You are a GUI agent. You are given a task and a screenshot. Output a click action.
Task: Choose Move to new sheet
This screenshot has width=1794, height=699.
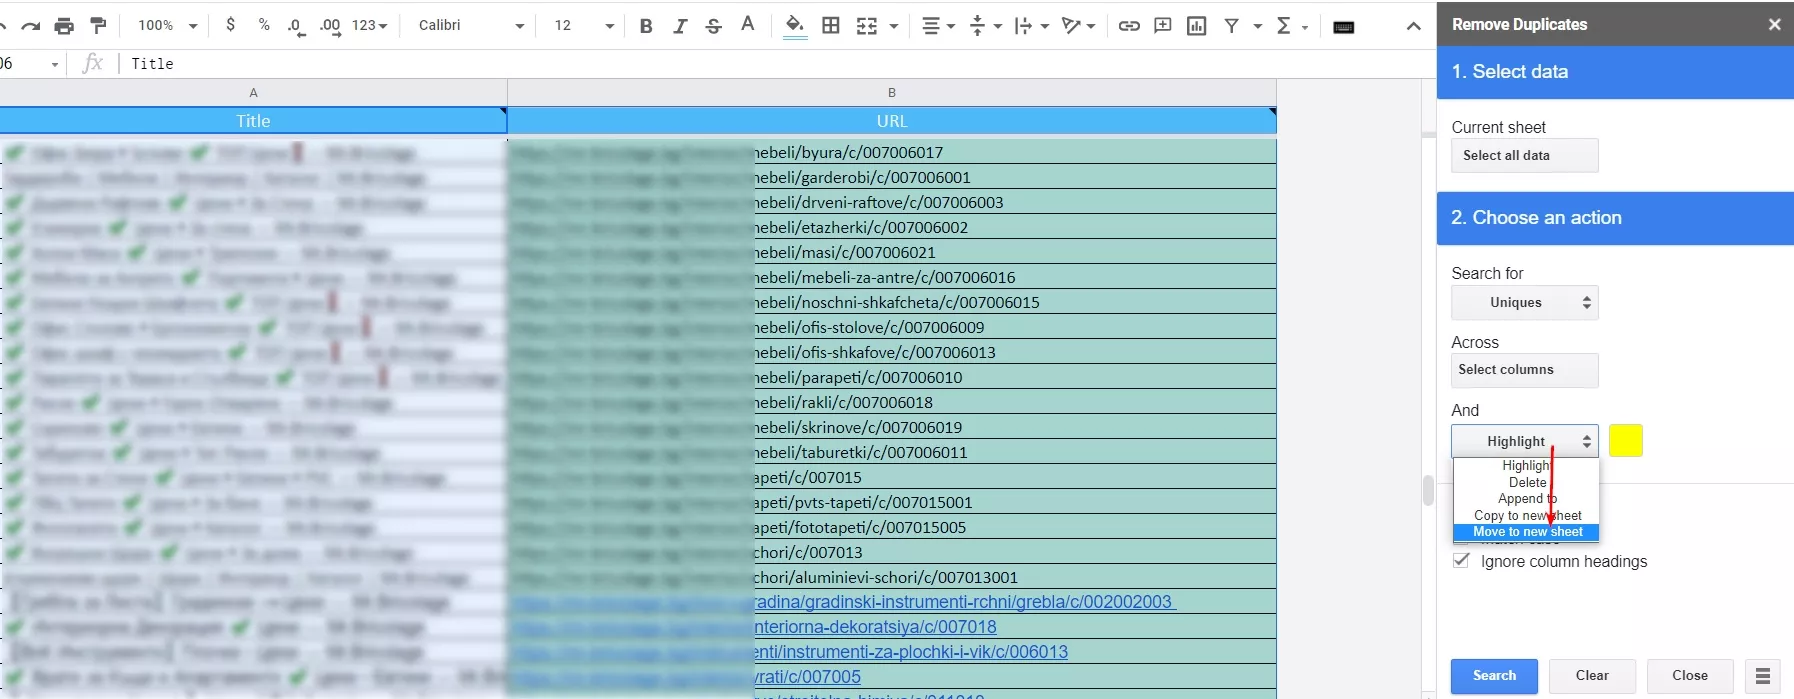pyautogui.click(x=1526, y=532)
